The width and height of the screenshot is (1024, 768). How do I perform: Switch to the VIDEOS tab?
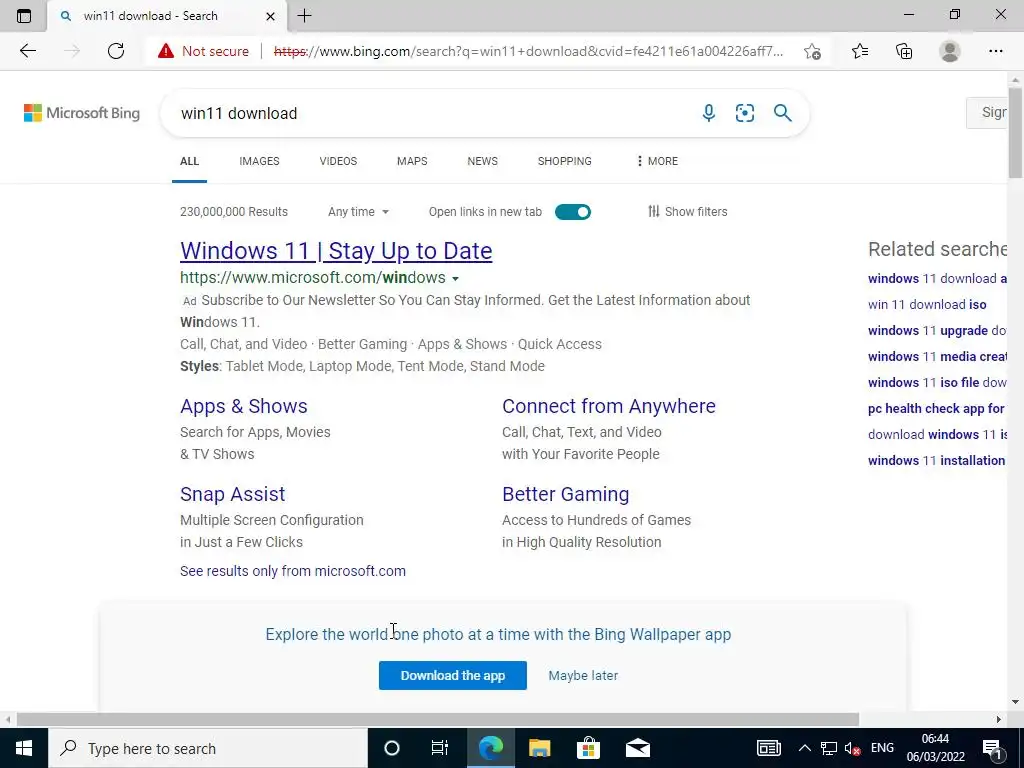pos(338,161)
